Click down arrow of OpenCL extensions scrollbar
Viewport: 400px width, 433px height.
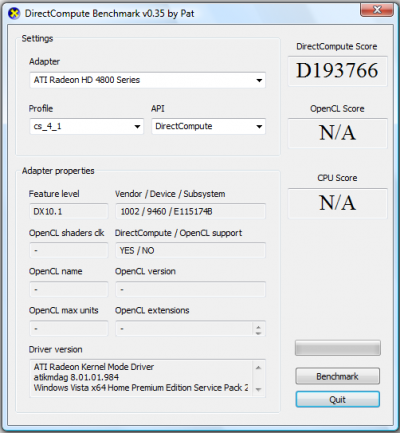258,332
